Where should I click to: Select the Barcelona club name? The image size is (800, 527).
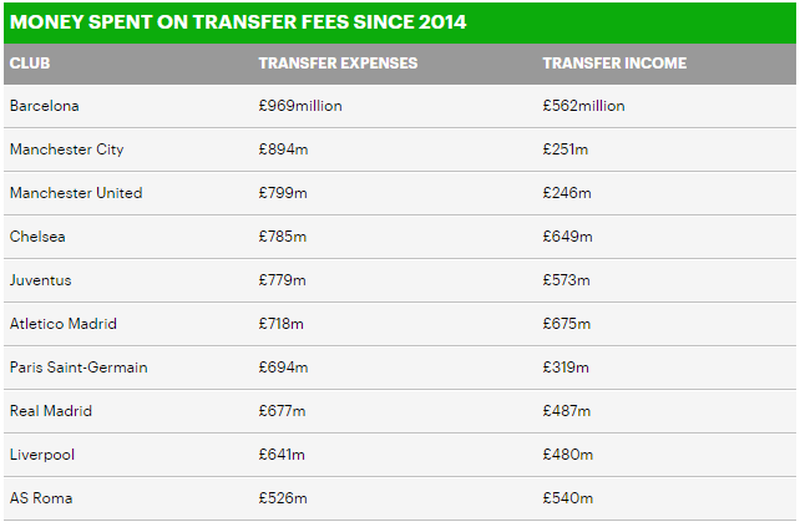point(44,106)
